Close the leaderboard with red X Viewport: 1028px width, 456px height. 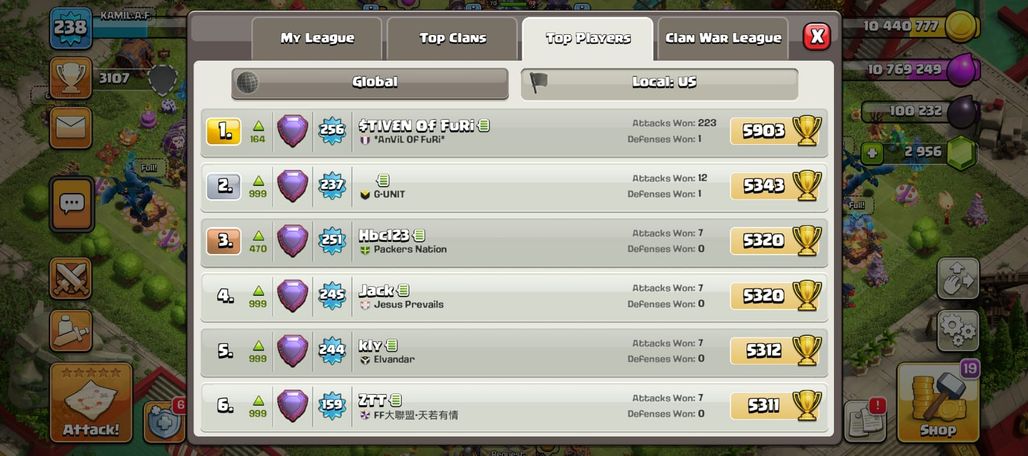817,37
